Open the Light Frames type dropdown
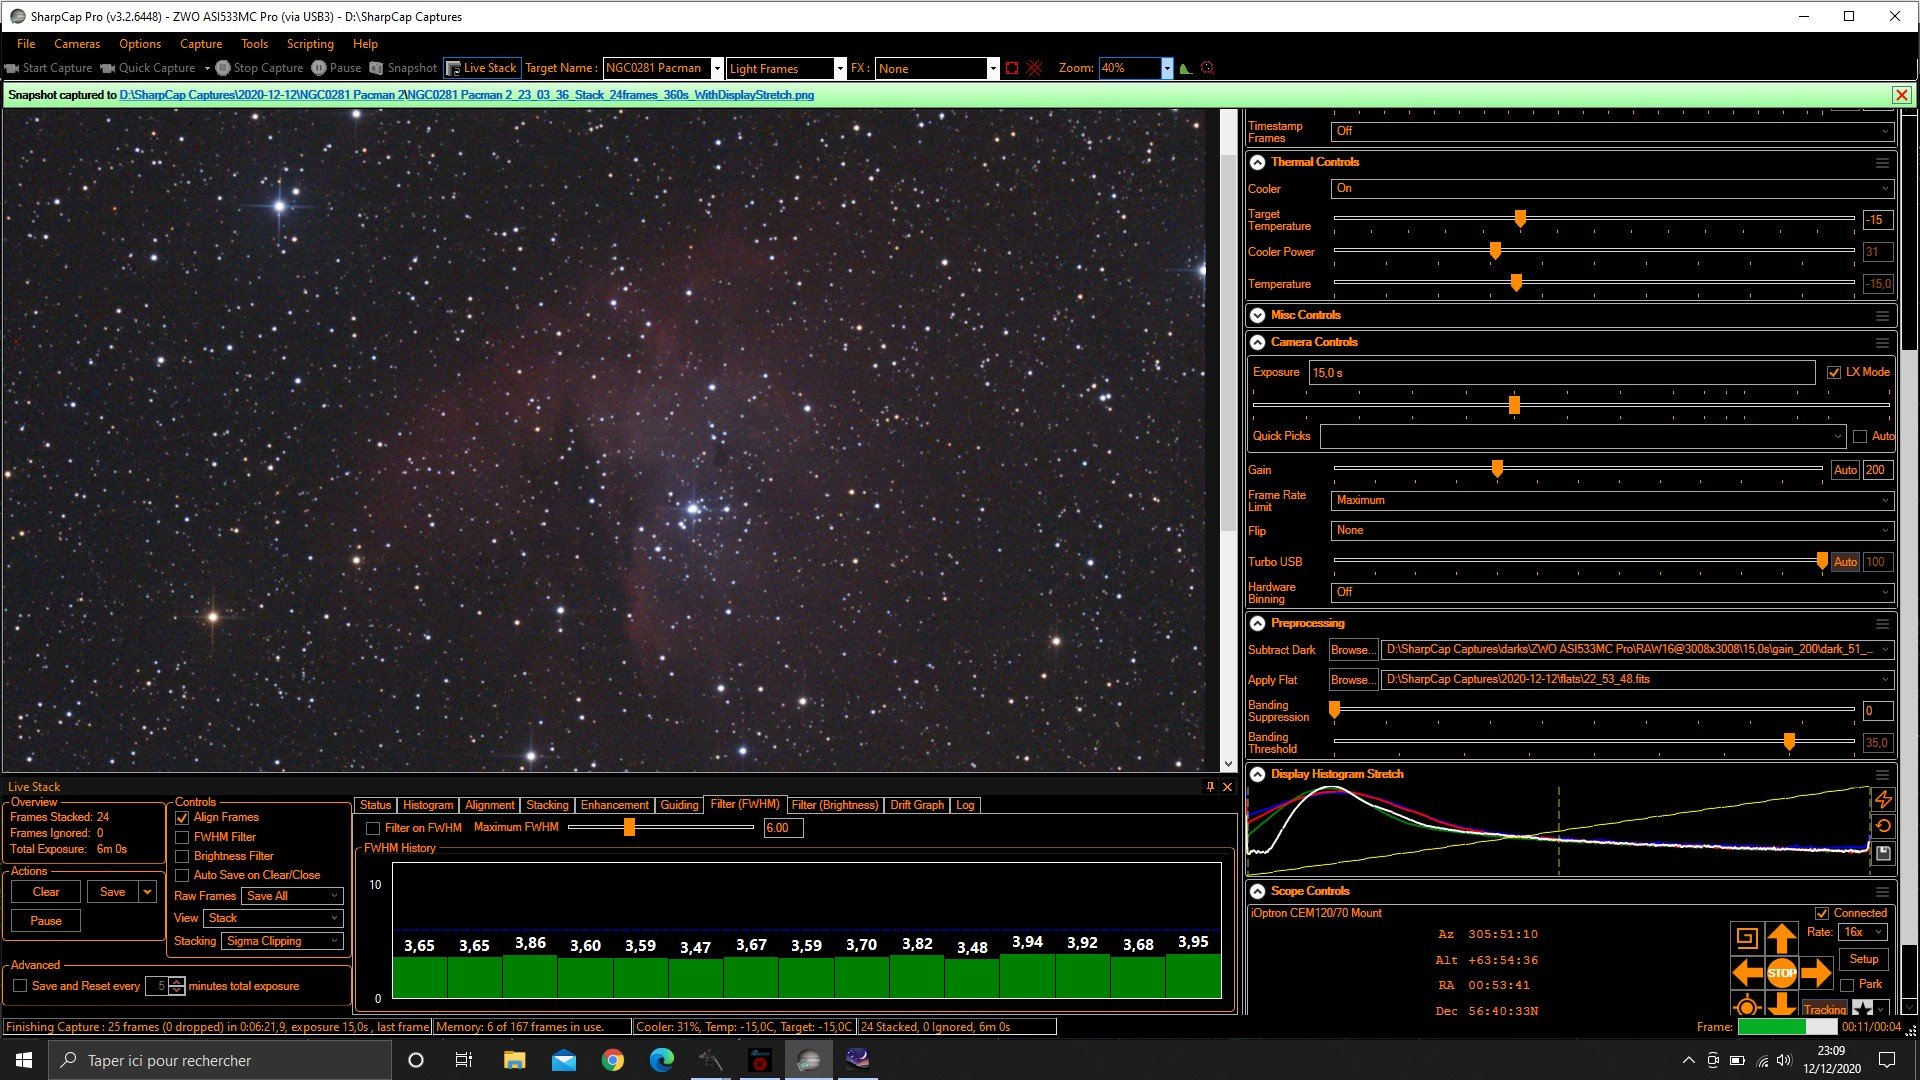Viewport: 1920px width, 1080px height. [840, 68]
